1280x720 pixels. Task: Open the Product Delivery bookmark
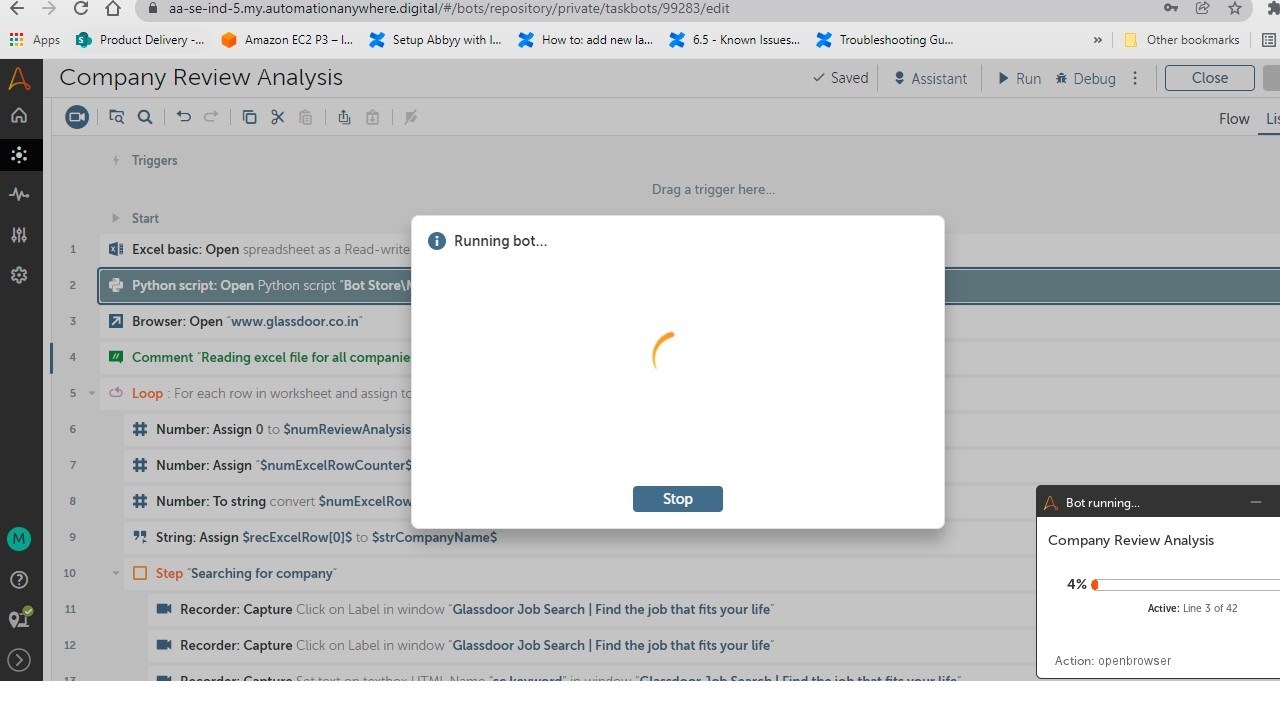click(x=140, y=40)
